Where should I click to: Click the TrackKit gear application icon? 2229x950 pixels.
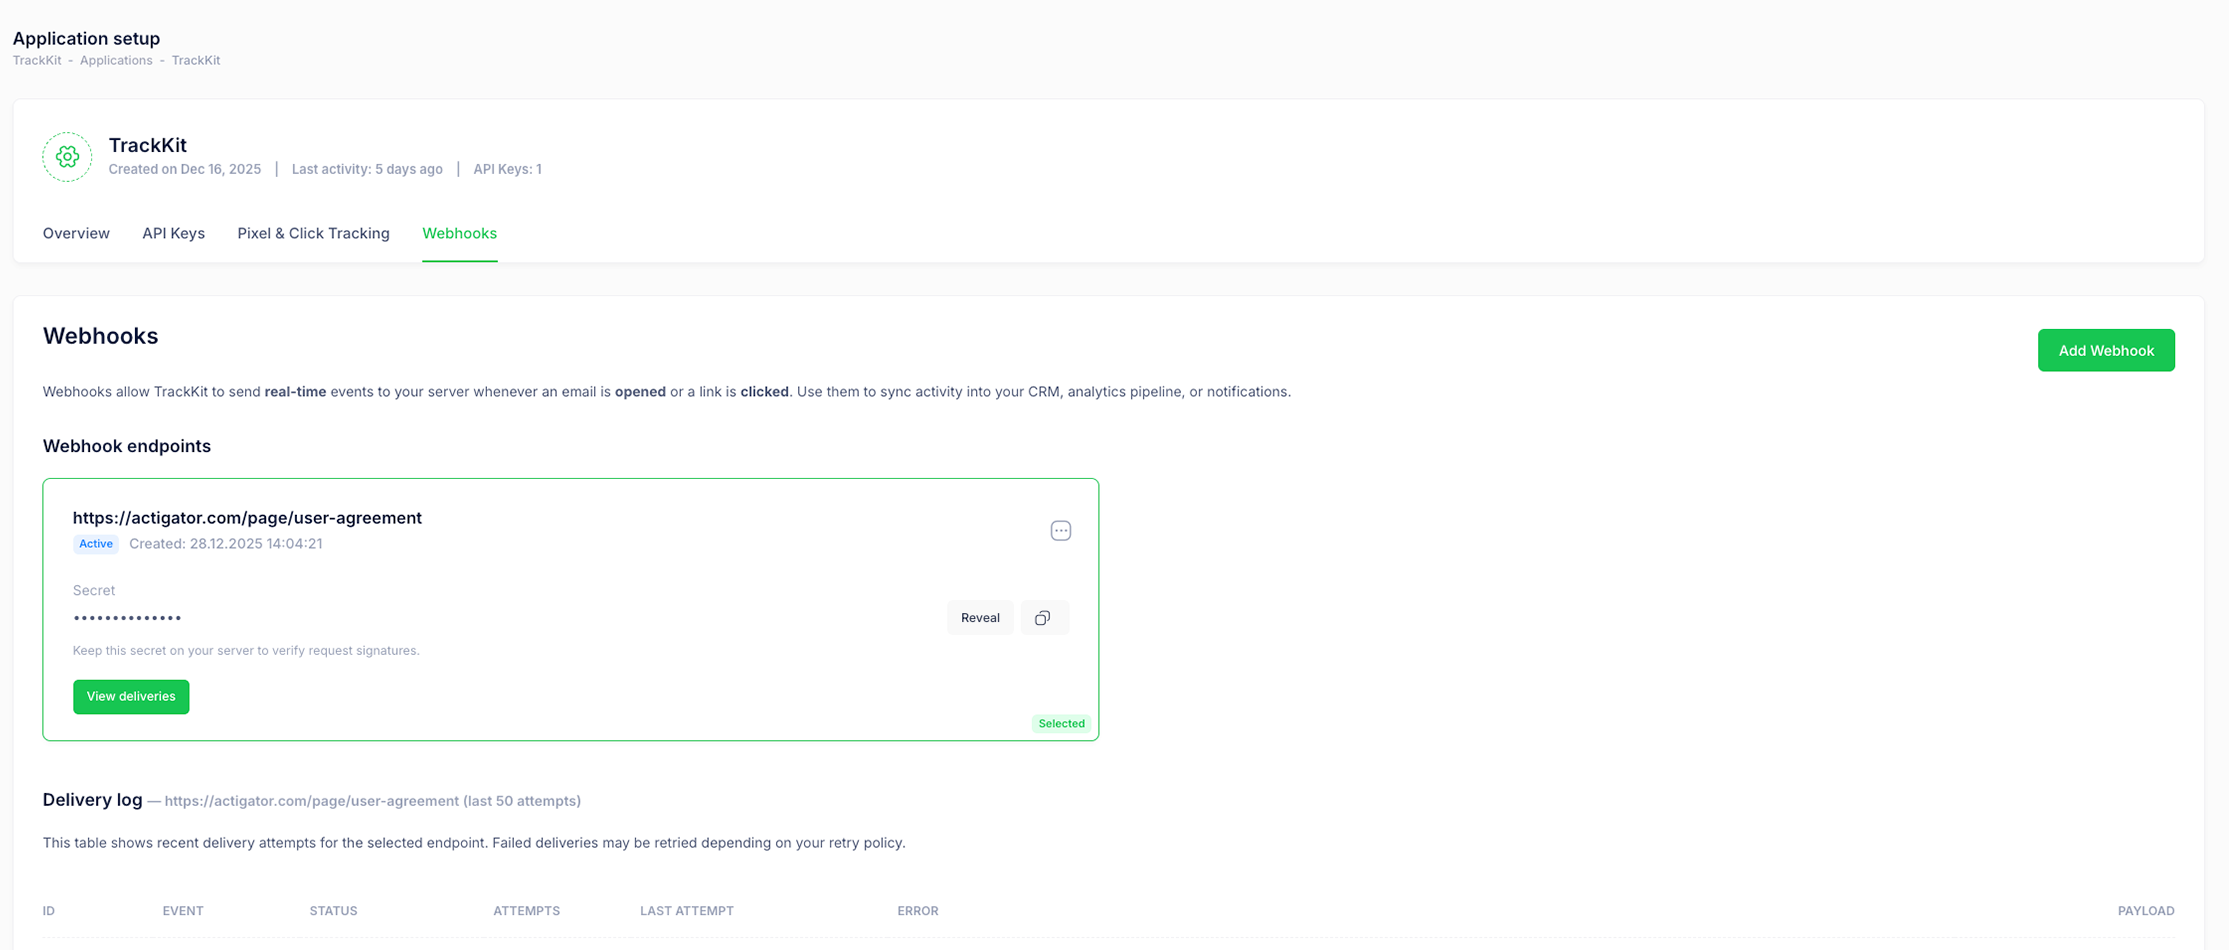67,157
